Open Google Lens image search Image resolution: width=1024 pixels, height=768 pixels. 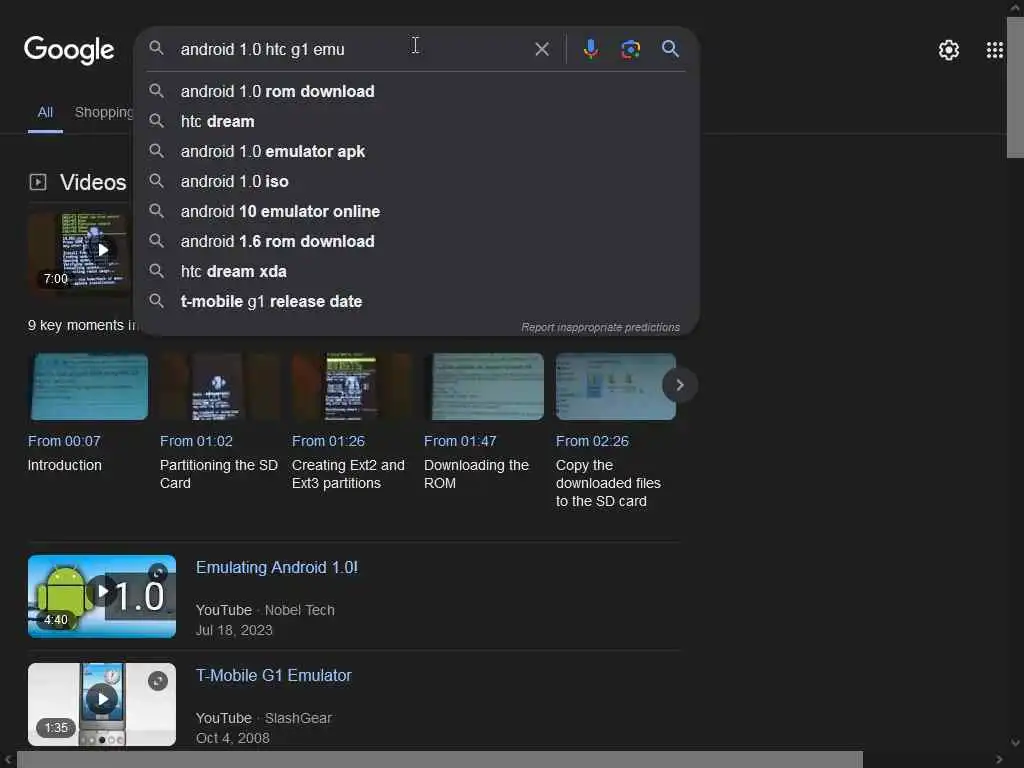pyautogui.click(x=630, y=49)
